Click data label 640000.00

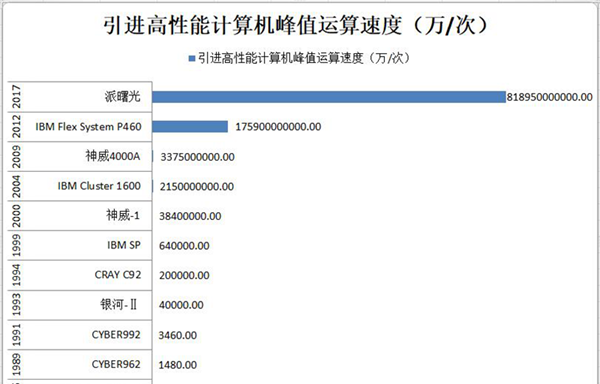pyautogui.click(x=184, y=246)
